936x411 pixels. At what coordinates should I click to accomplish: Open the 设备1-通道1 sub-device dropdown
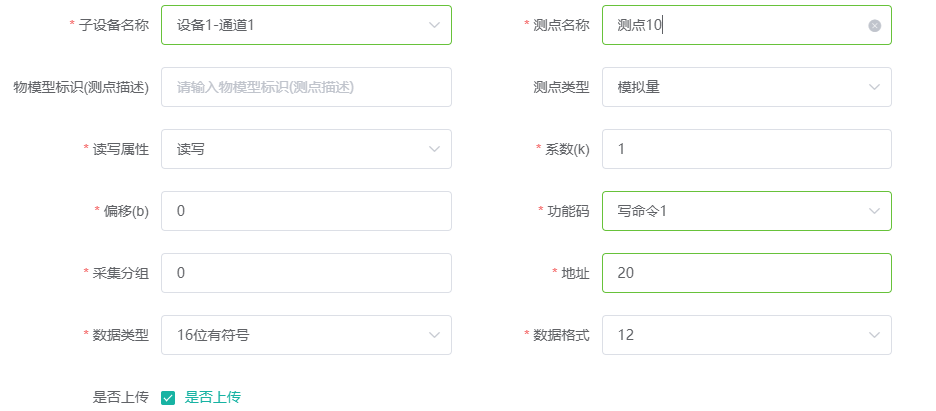[306, 25]
